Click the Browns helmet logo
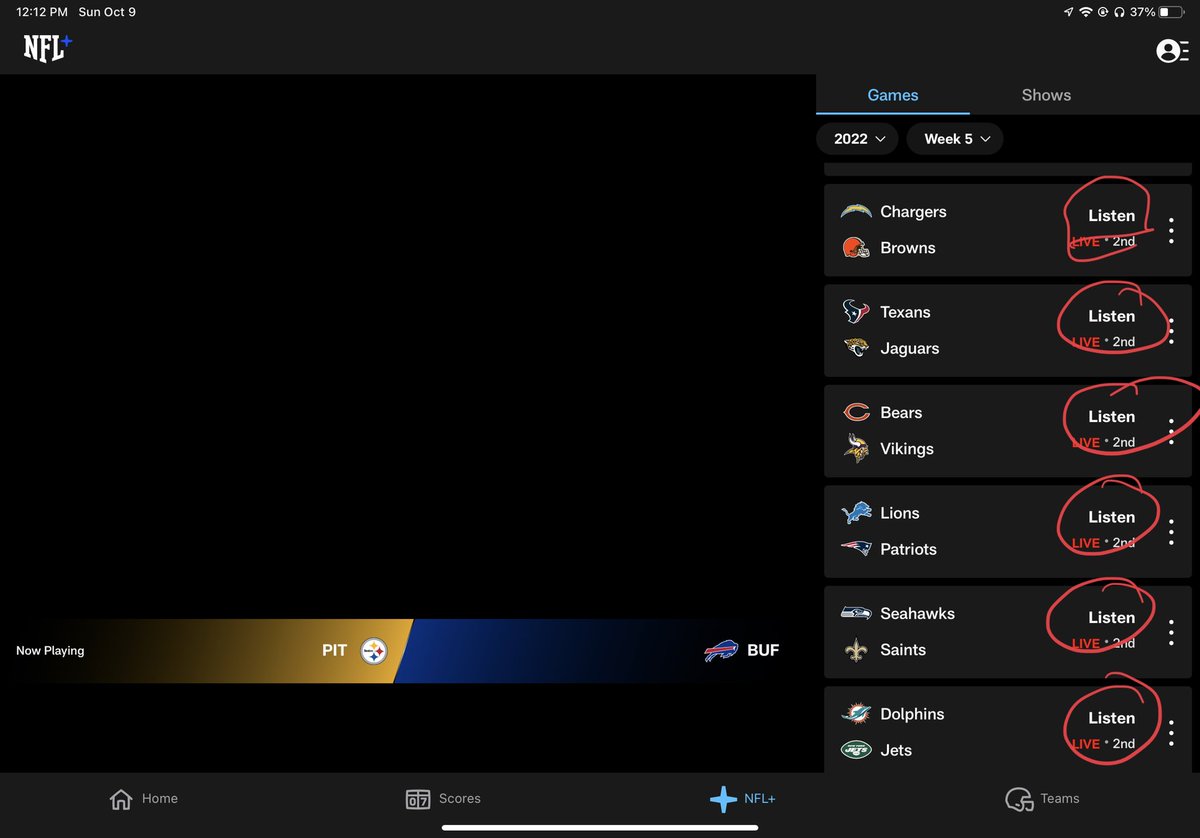The height and width of the screenshot is (838, 1200). [x=856, y=248]
